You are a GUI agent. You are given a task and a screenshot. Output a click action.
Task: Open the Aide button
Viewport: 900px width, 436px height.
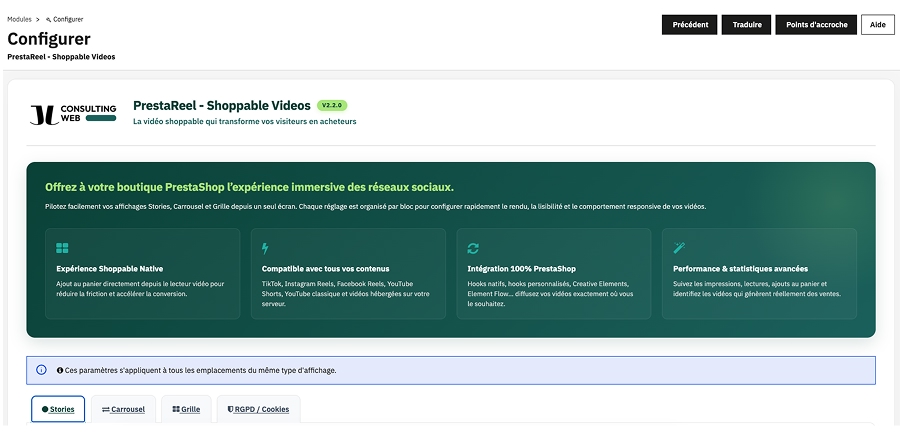pyautogui.click(x=878, y=25)
